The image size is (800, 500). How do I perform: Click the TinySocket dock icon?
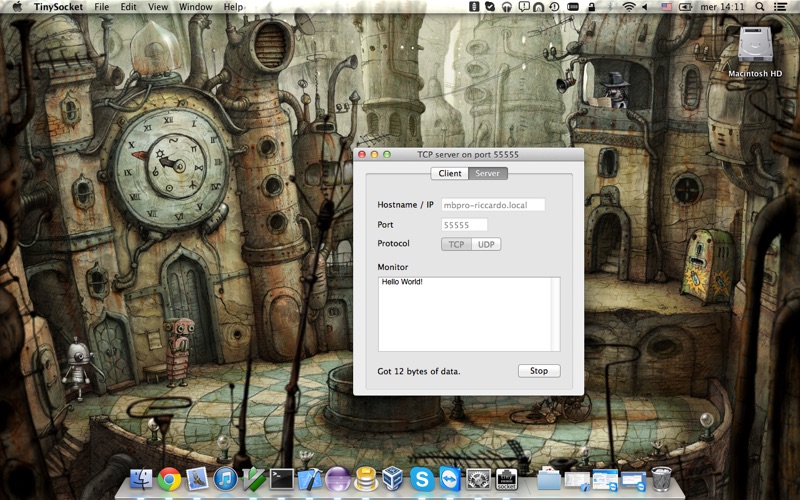click(x=506, y=480)
